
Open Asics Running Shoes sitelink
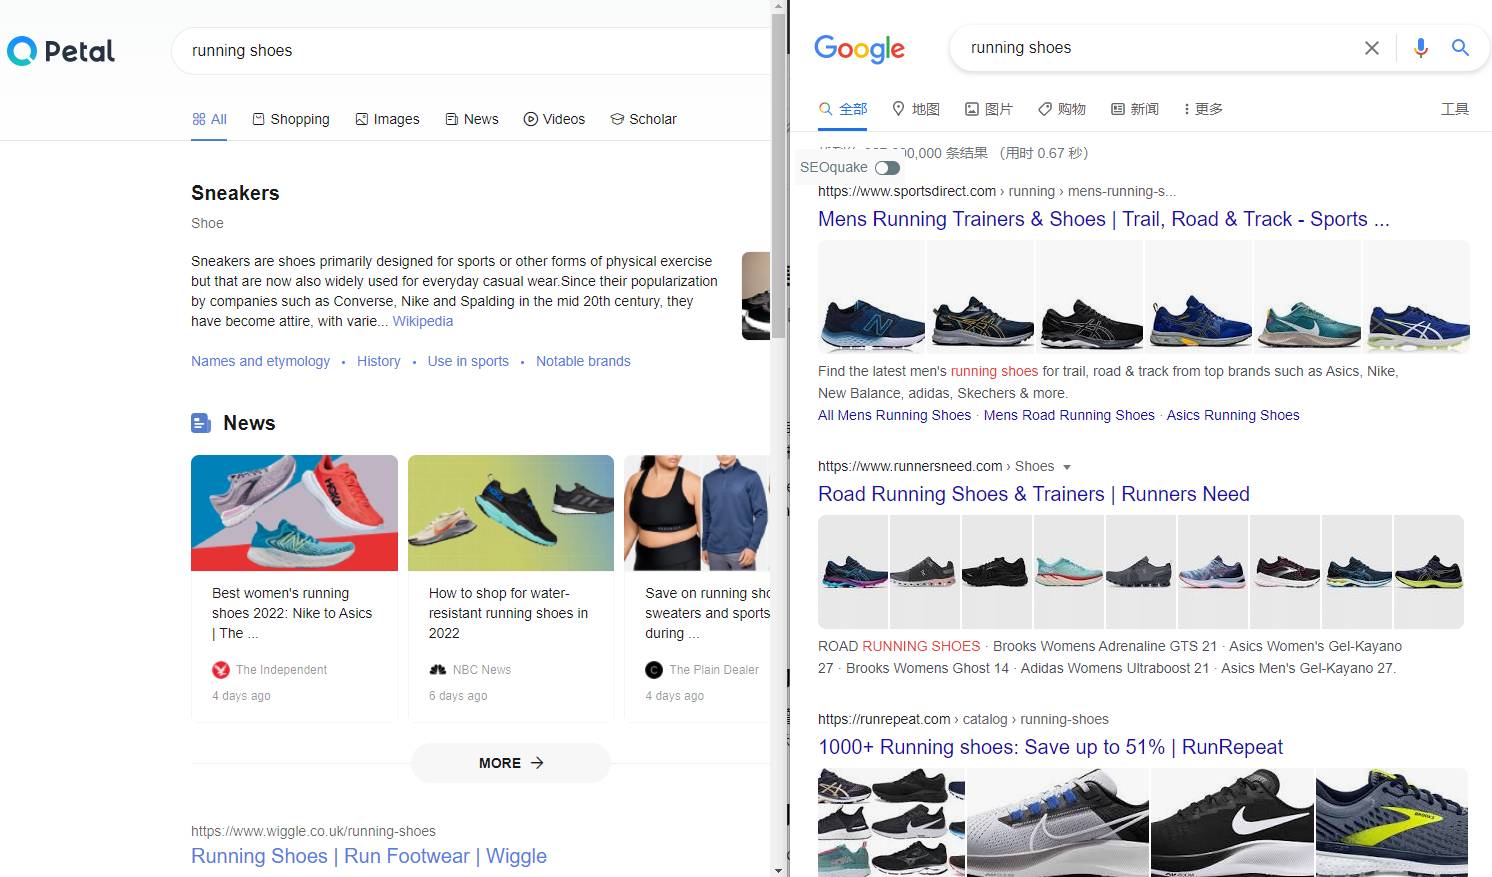point(1233,415)
